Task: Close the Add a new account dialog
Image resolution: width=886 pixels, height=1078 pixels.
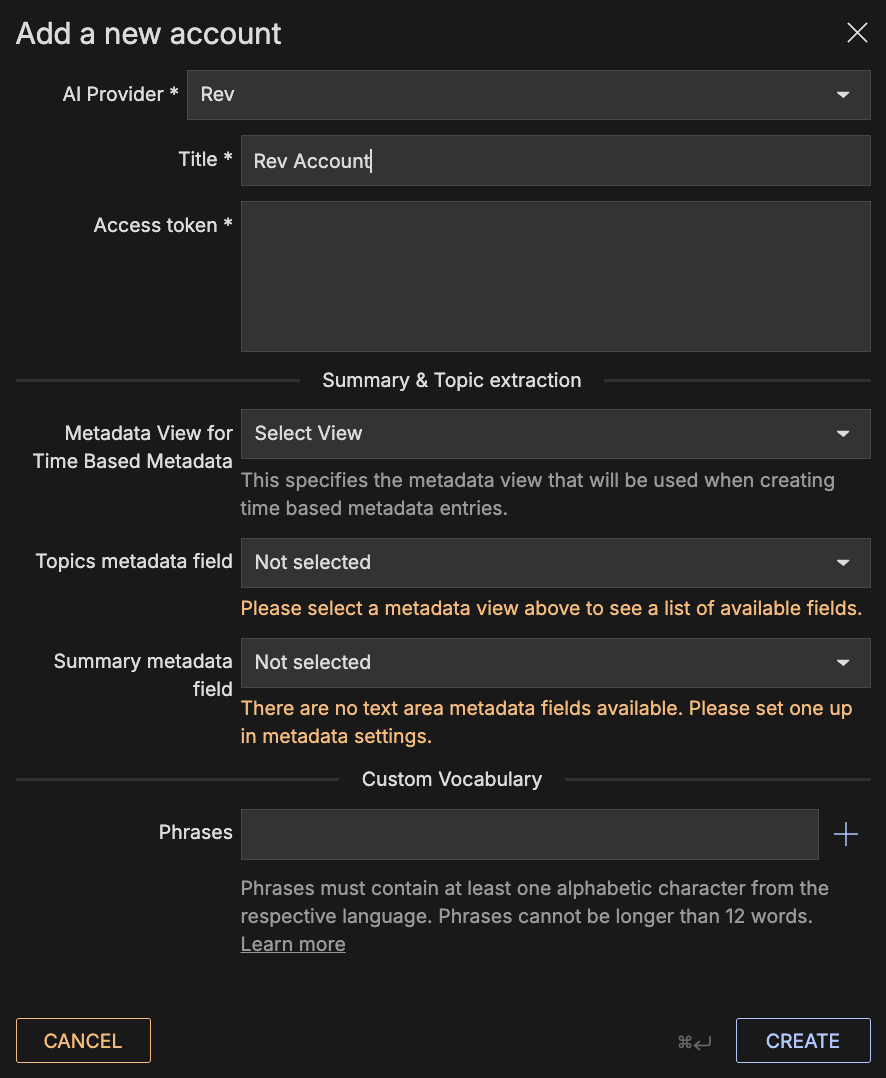Action: click(857, 33)
